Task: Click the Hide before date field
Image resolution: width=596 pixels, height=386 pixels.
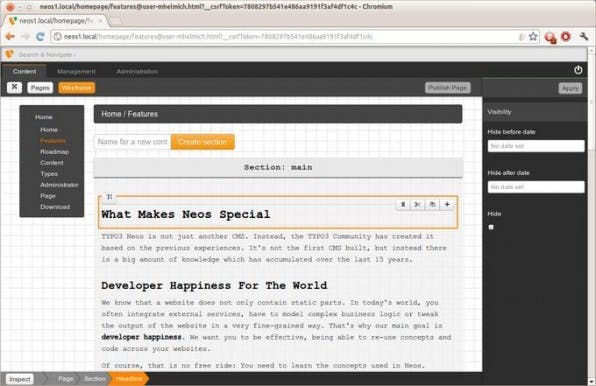Action: pyautogui.click(x=536, y=146)
